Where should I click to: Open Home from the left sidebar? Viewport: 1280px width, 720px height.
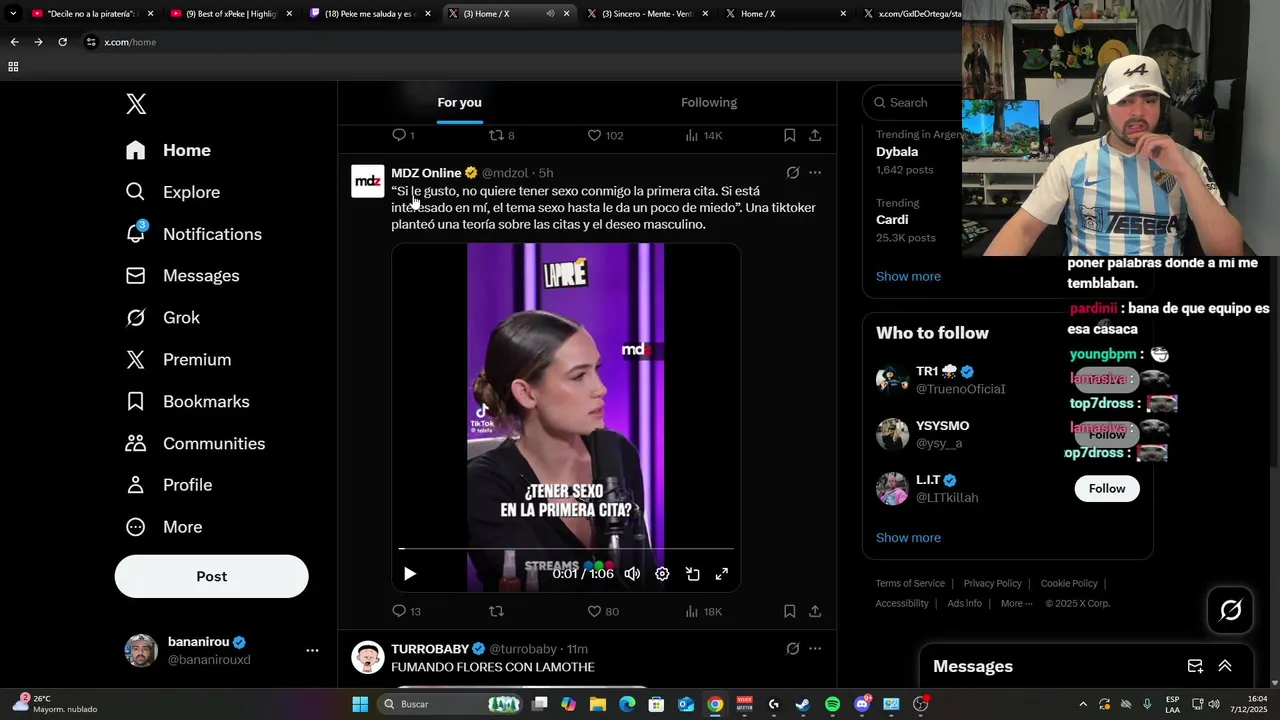coord(168,150)
